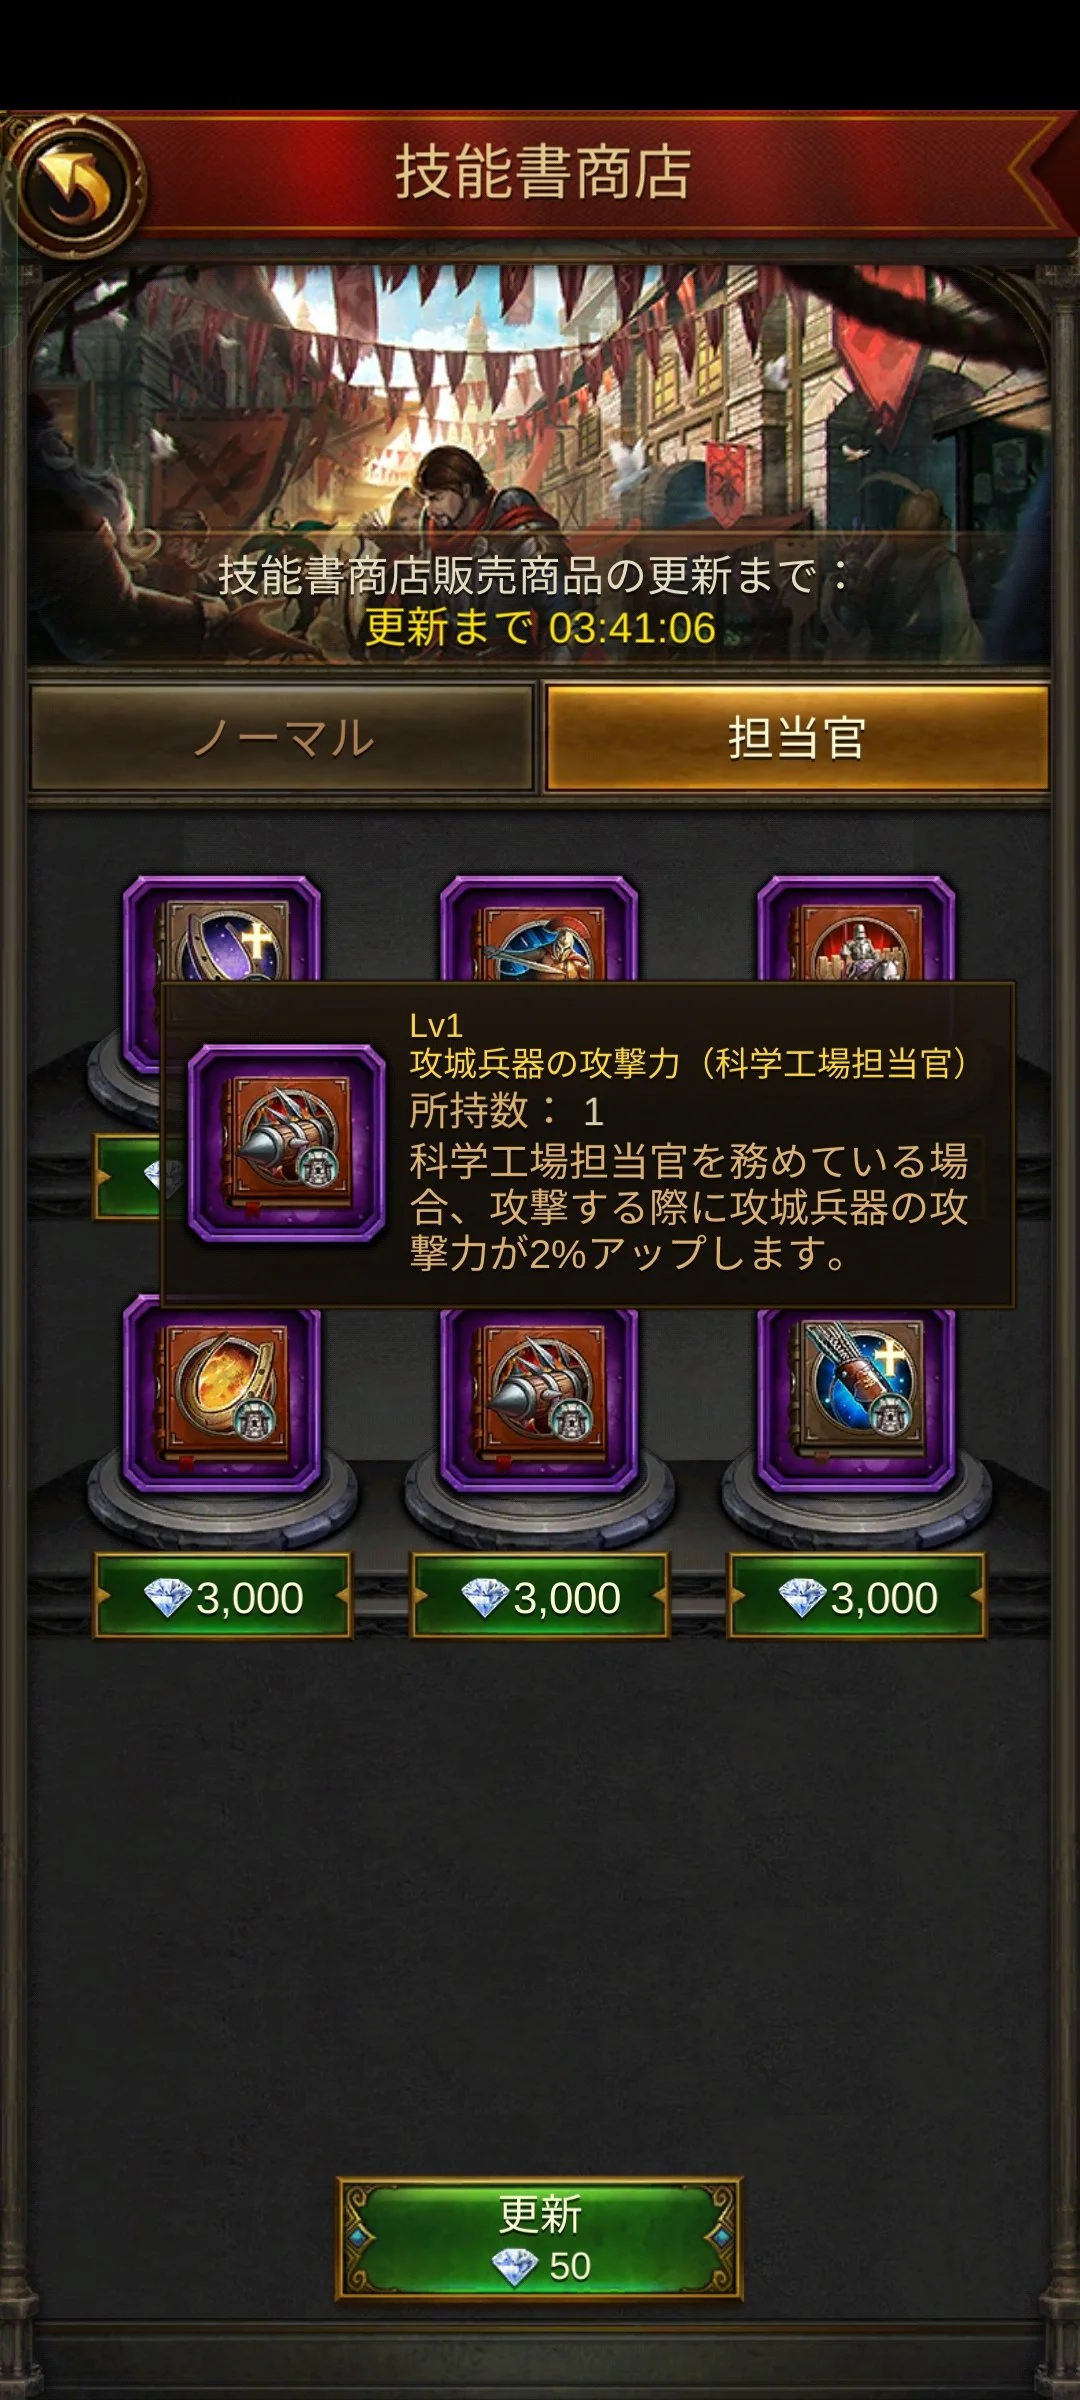The height and width of the screenshot is (2400, 1080).
Task: Switch to the 担当官 tab
Action: pos(797,738)
